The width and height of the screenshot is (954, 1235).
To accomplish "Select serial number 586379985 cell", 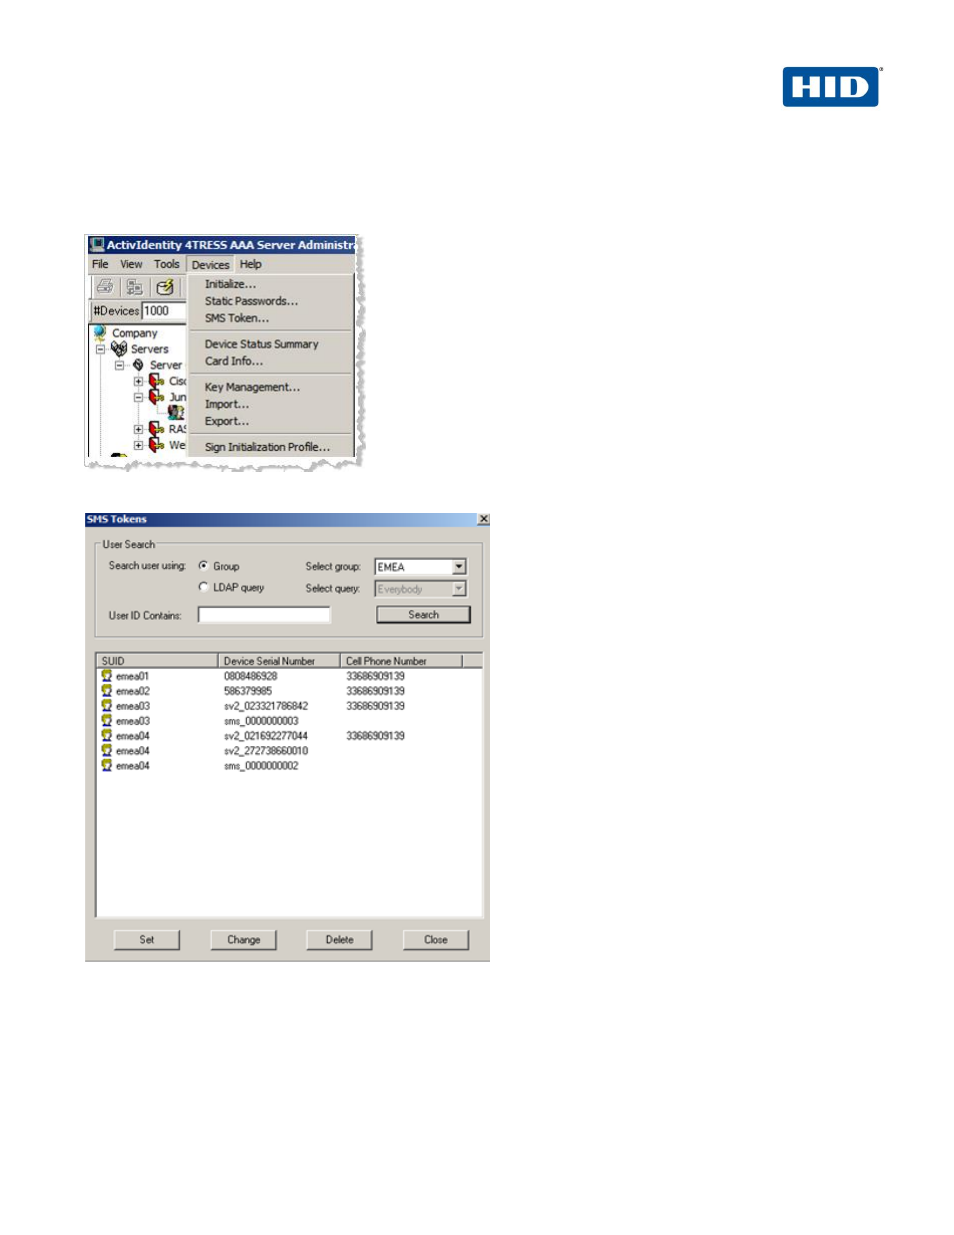I will 248,691.
